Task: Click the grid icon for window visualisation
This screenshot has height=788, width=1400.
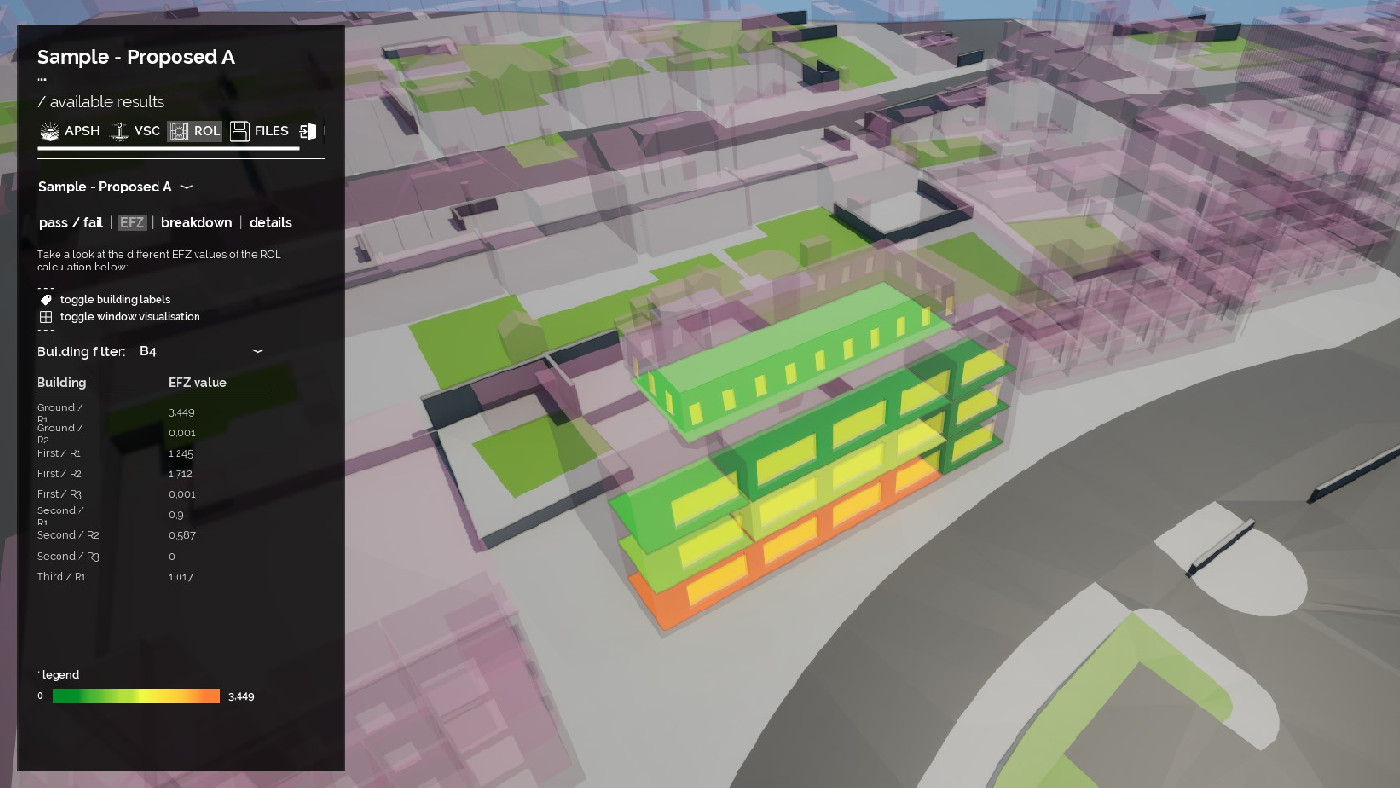Action: [x=45, y=317]
